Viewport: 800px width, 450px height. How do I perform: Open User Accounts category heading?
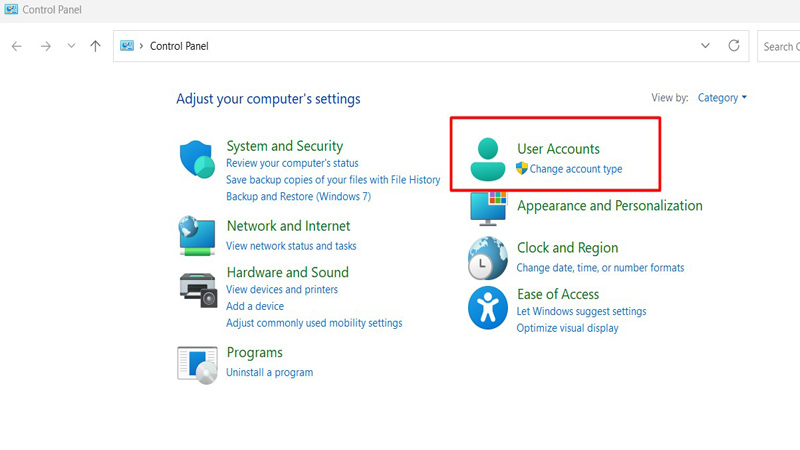558,149
